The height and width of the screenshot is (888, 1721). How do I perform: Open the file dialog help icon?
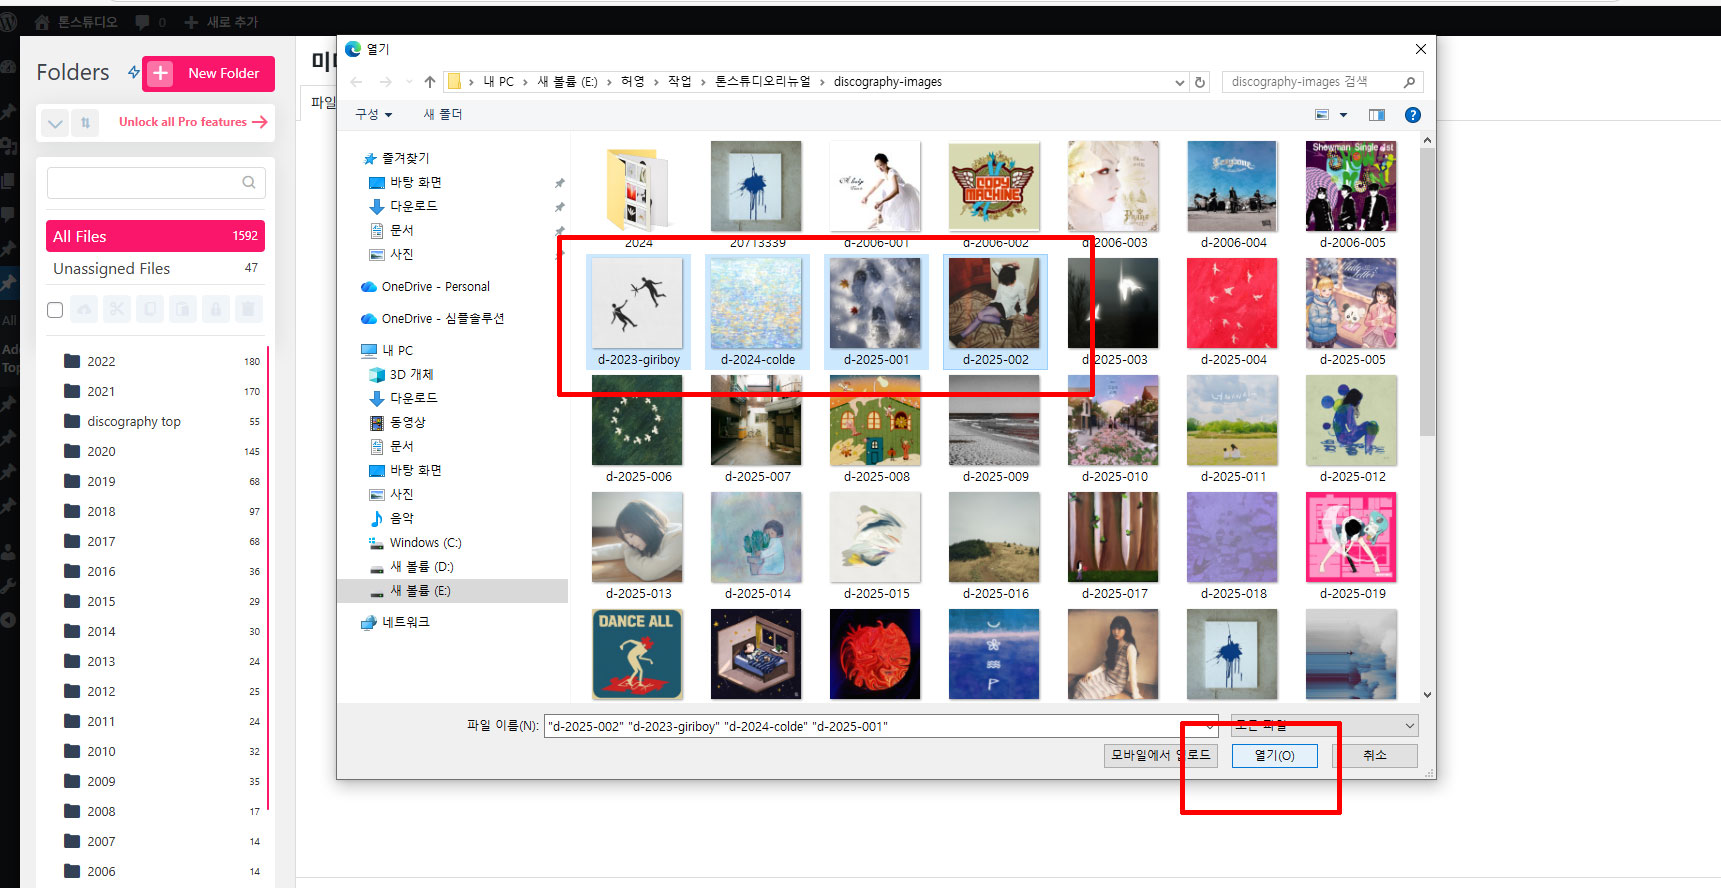coord(1412,115)
